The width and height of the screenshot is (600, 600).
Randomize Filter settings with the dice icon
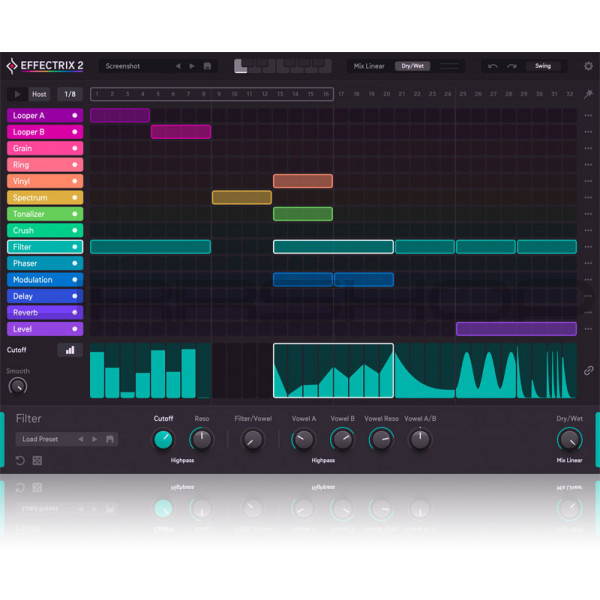[37, 460]
